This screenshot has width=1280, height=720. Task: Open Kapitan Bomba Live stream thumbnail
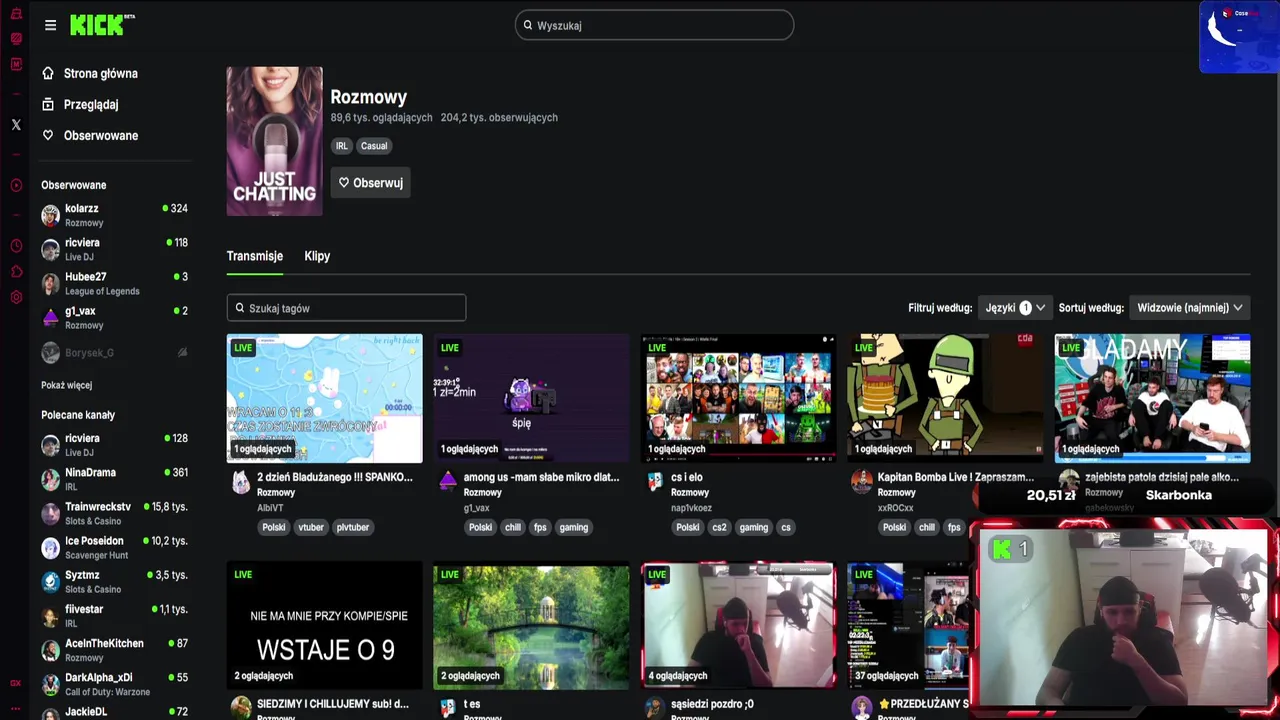(x=945, y=398)
